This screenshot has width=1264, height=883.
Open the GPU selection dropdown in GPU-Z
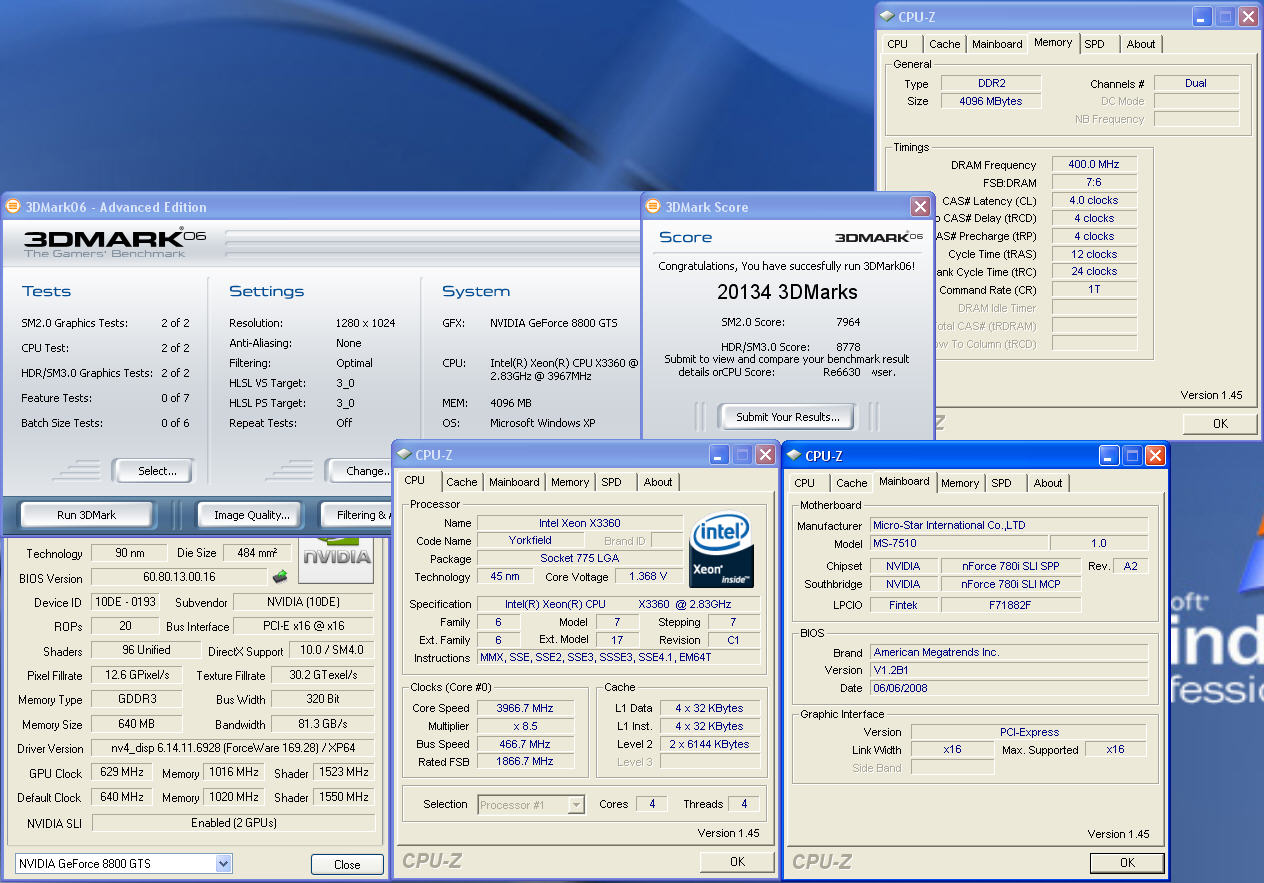(223, 863)
